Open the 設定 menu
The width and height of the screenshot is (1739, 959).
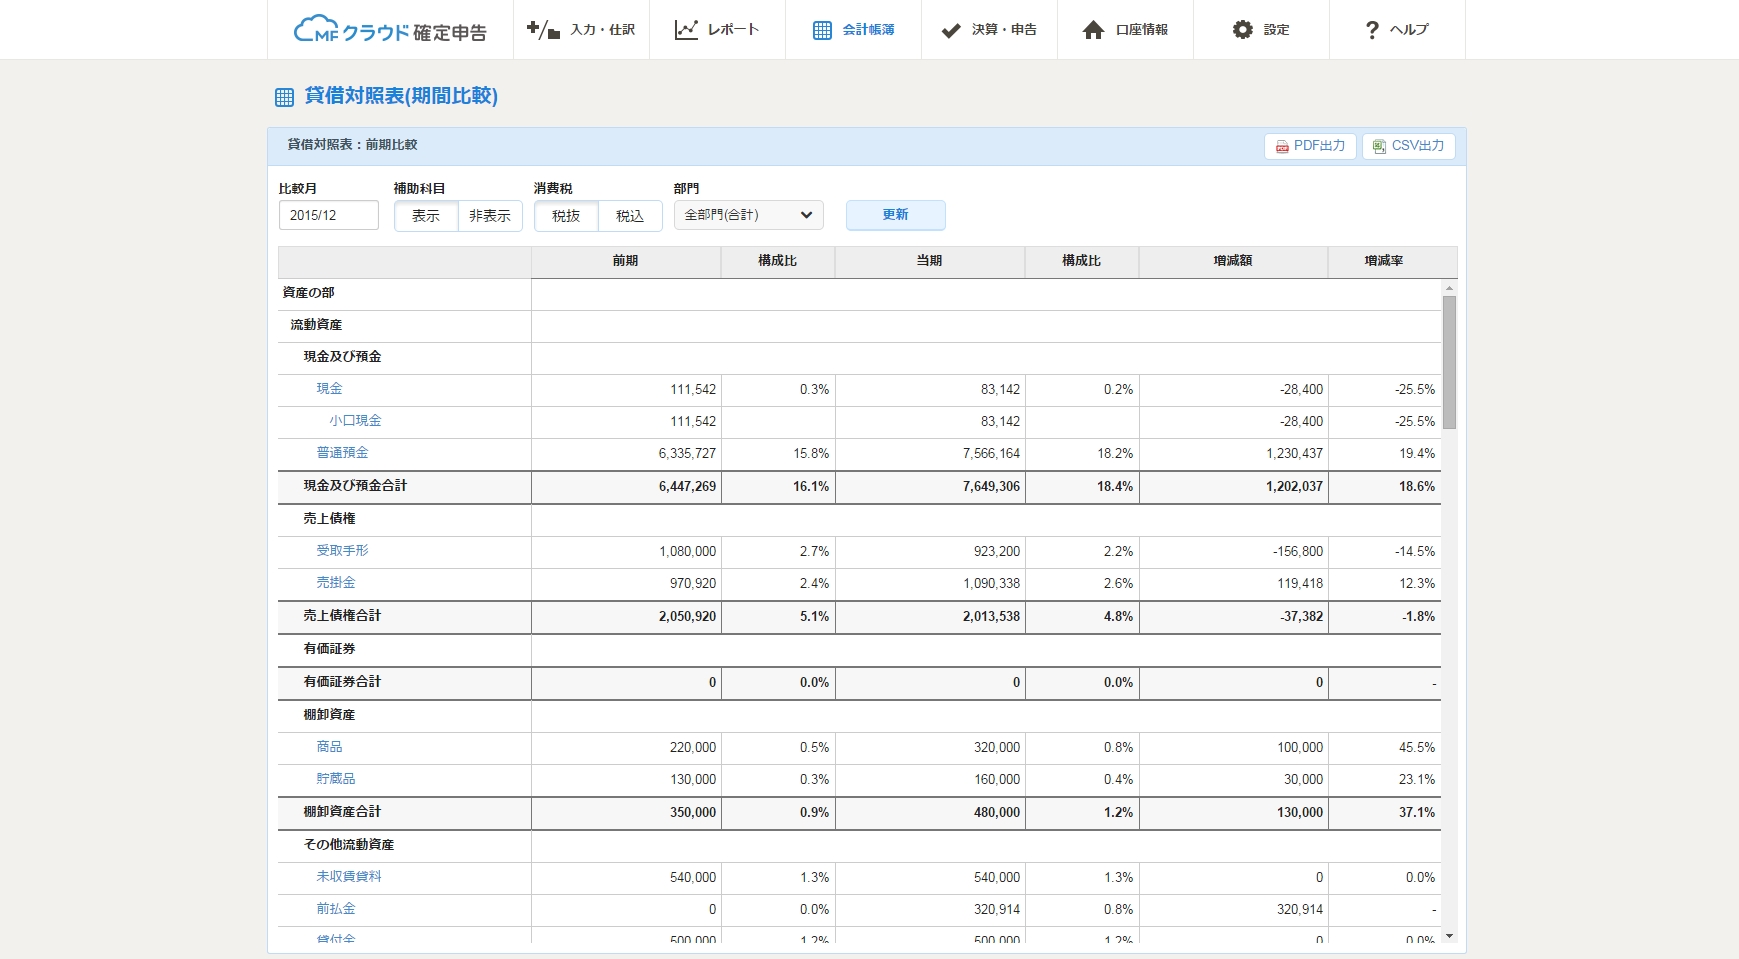point(1261,30)
